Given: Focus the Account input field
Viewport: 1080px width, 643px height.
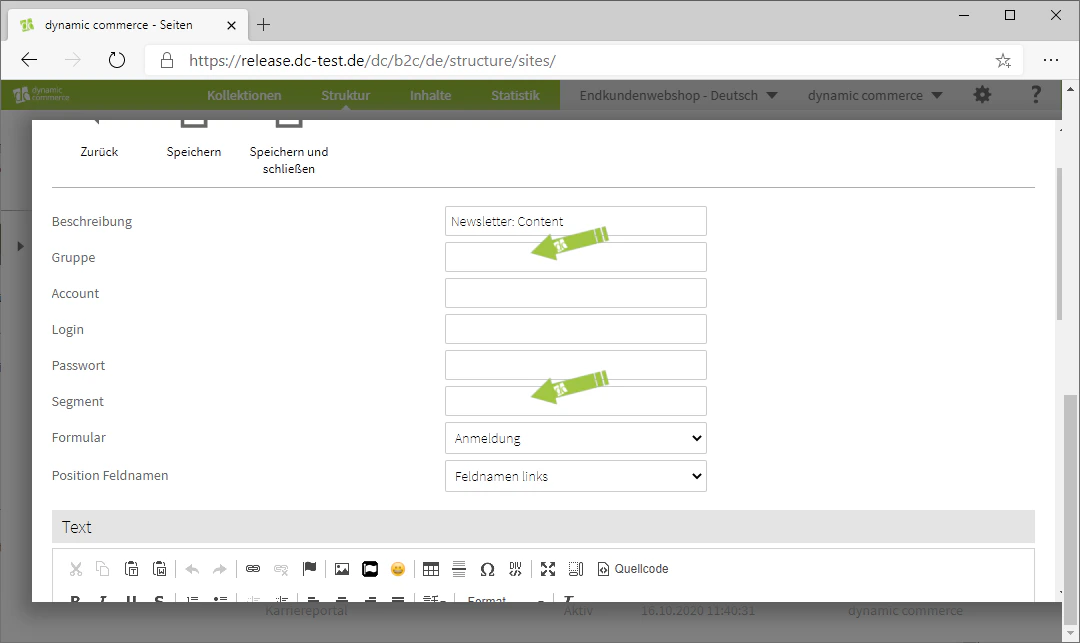Looking at the screenshot, I should tap(576, 293).
